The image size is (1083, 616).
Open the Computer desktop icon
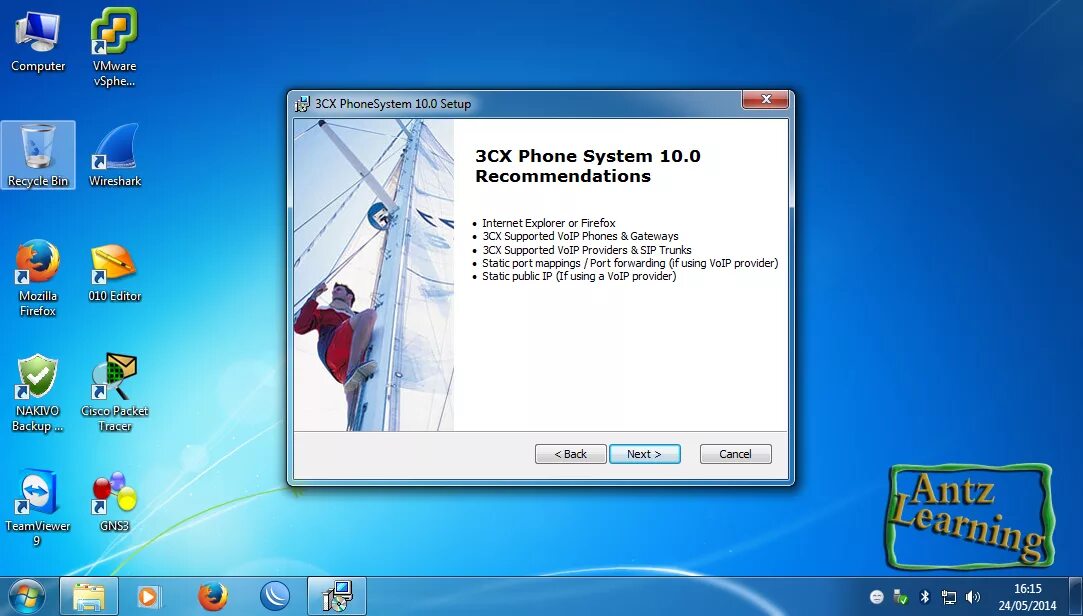click(x=38, y=41)
